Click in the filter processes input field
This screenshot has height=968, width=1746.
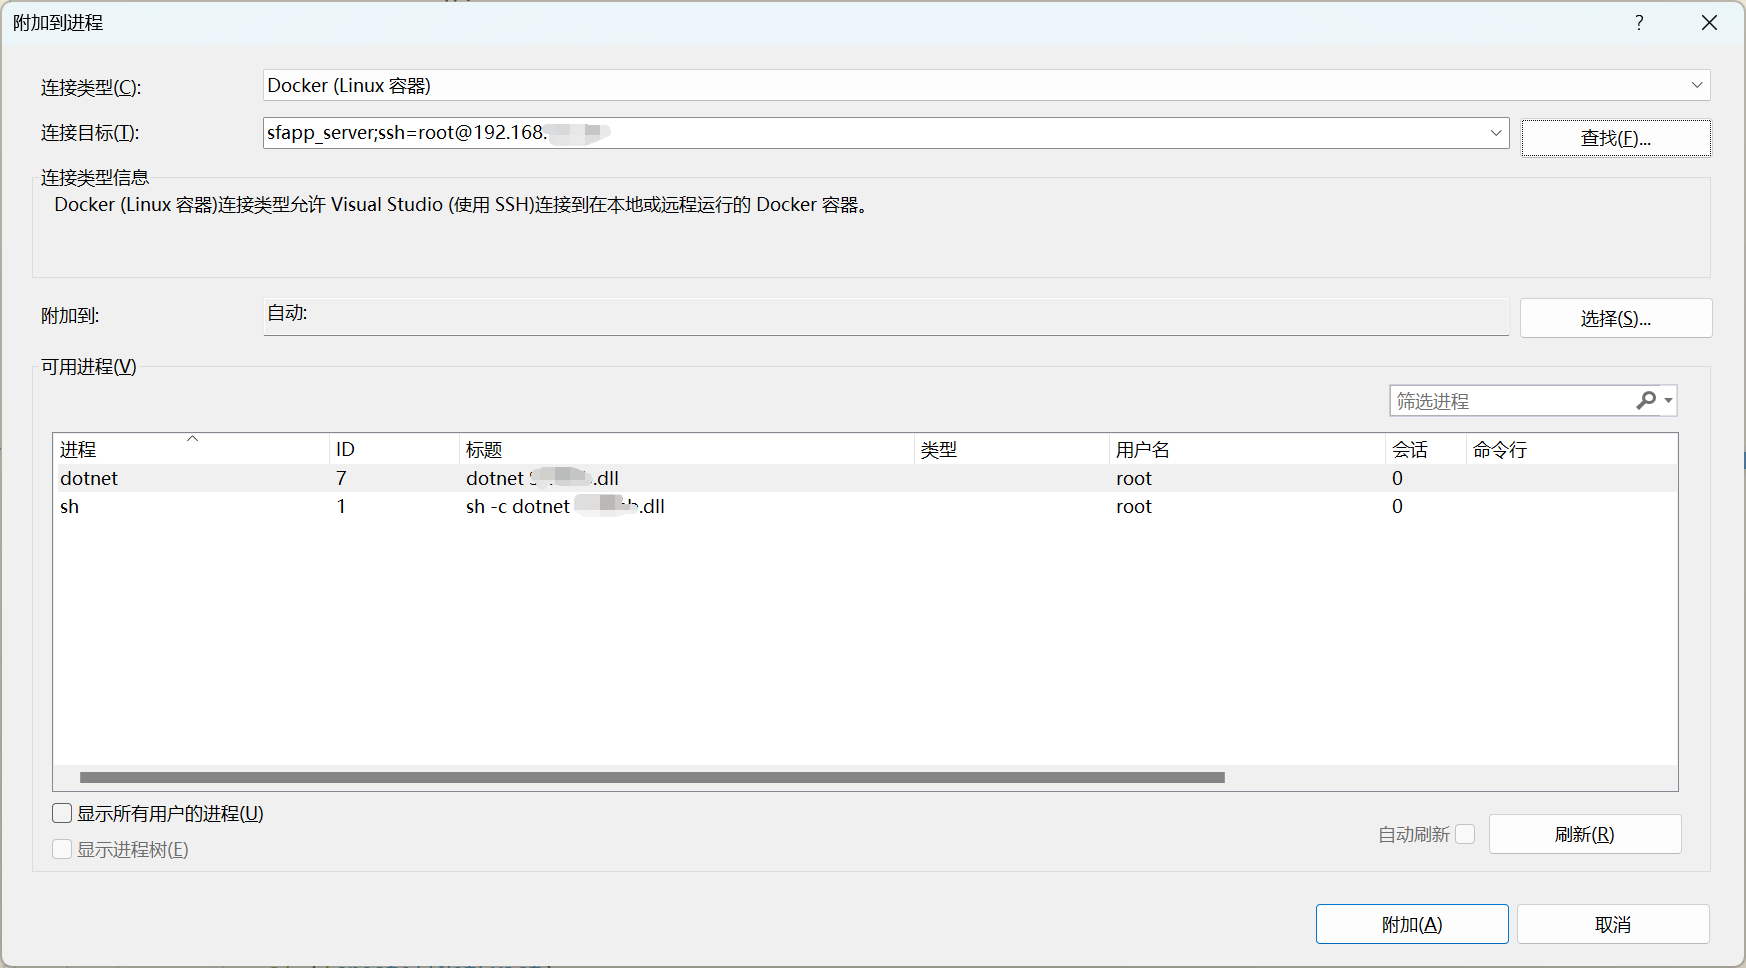point(1510,401)
